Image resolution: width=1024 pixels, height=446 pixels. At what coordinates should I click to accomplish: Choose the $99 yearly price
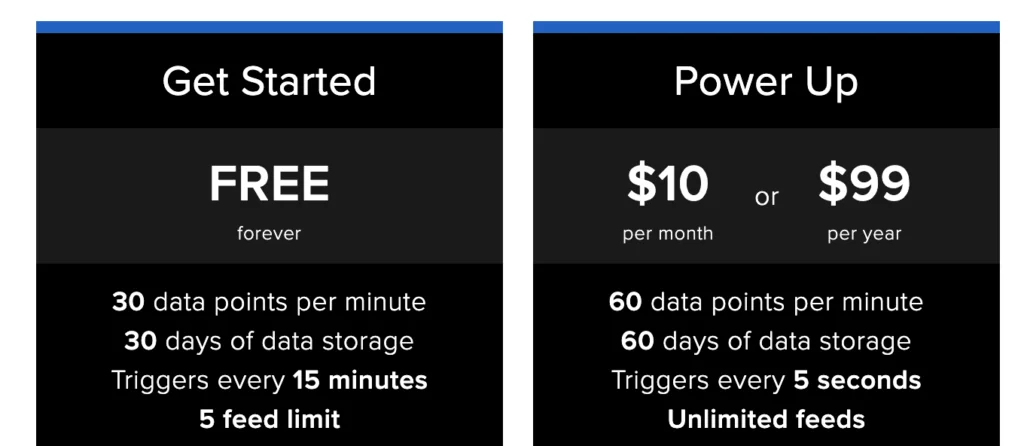tap(864, 184)
